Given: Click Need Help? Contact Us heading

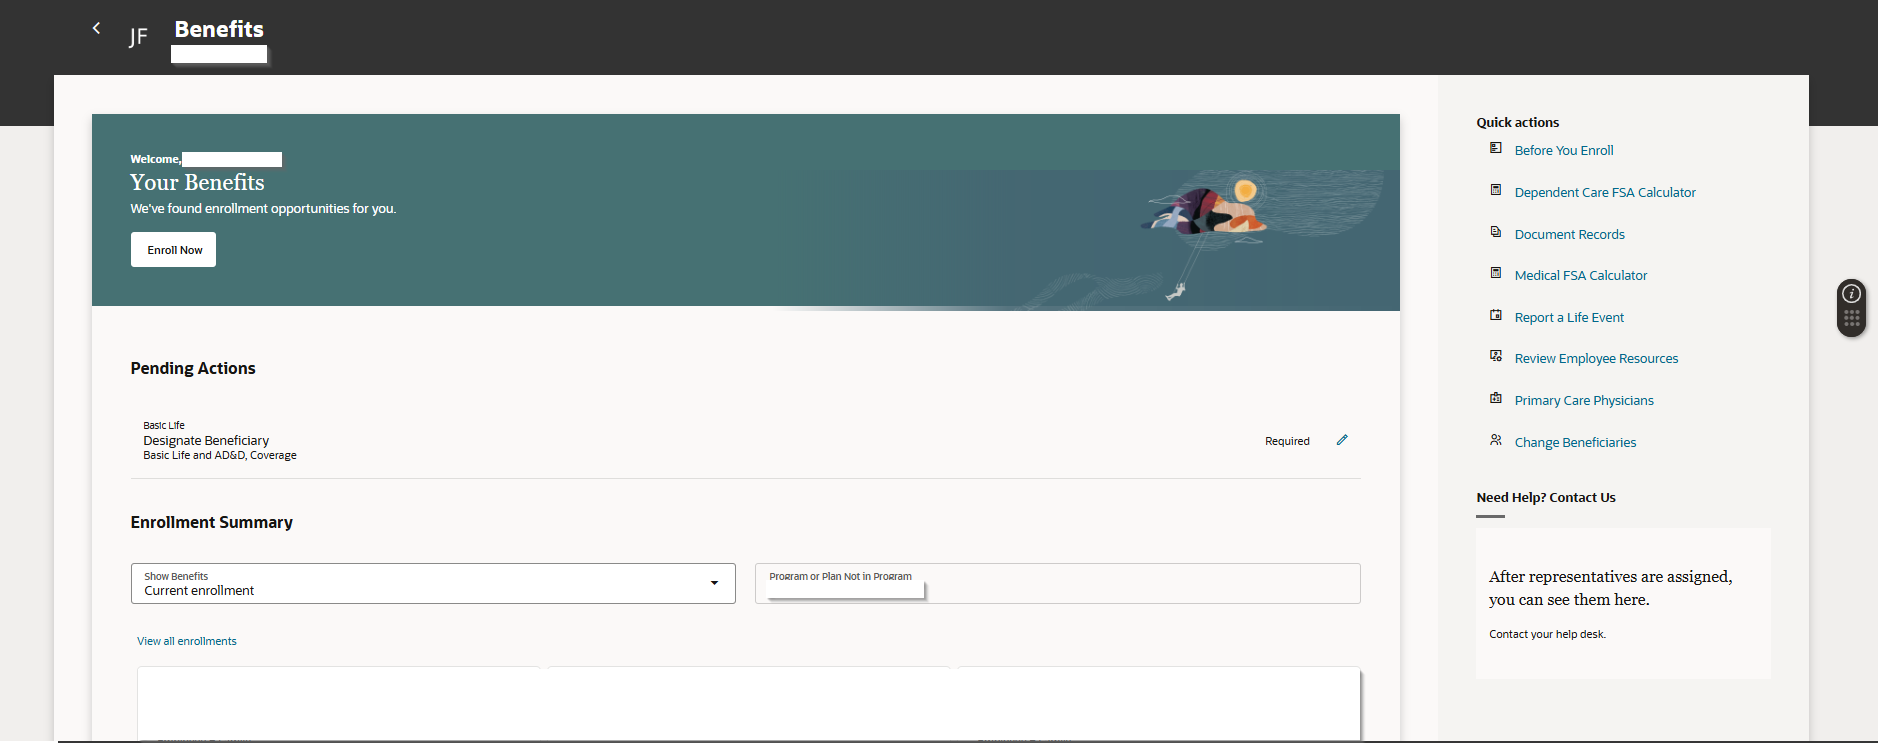Looking at the screenshot, I should tap(1546, 497).
